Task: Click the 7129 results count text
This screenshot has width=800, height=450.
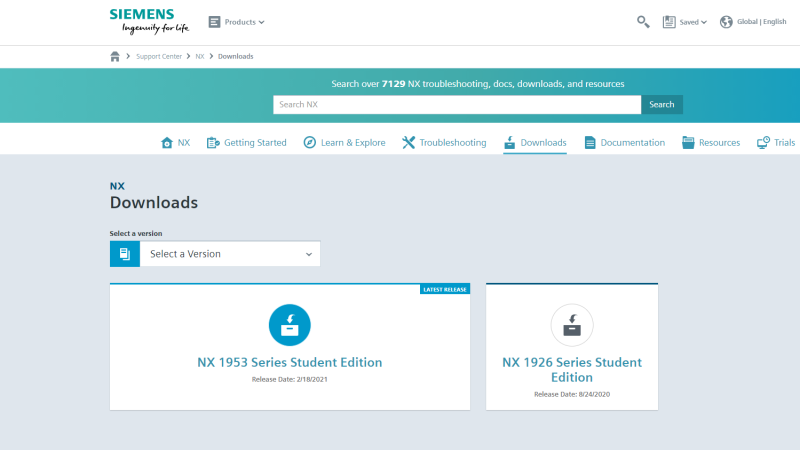Action: click(x=393, y=84)
